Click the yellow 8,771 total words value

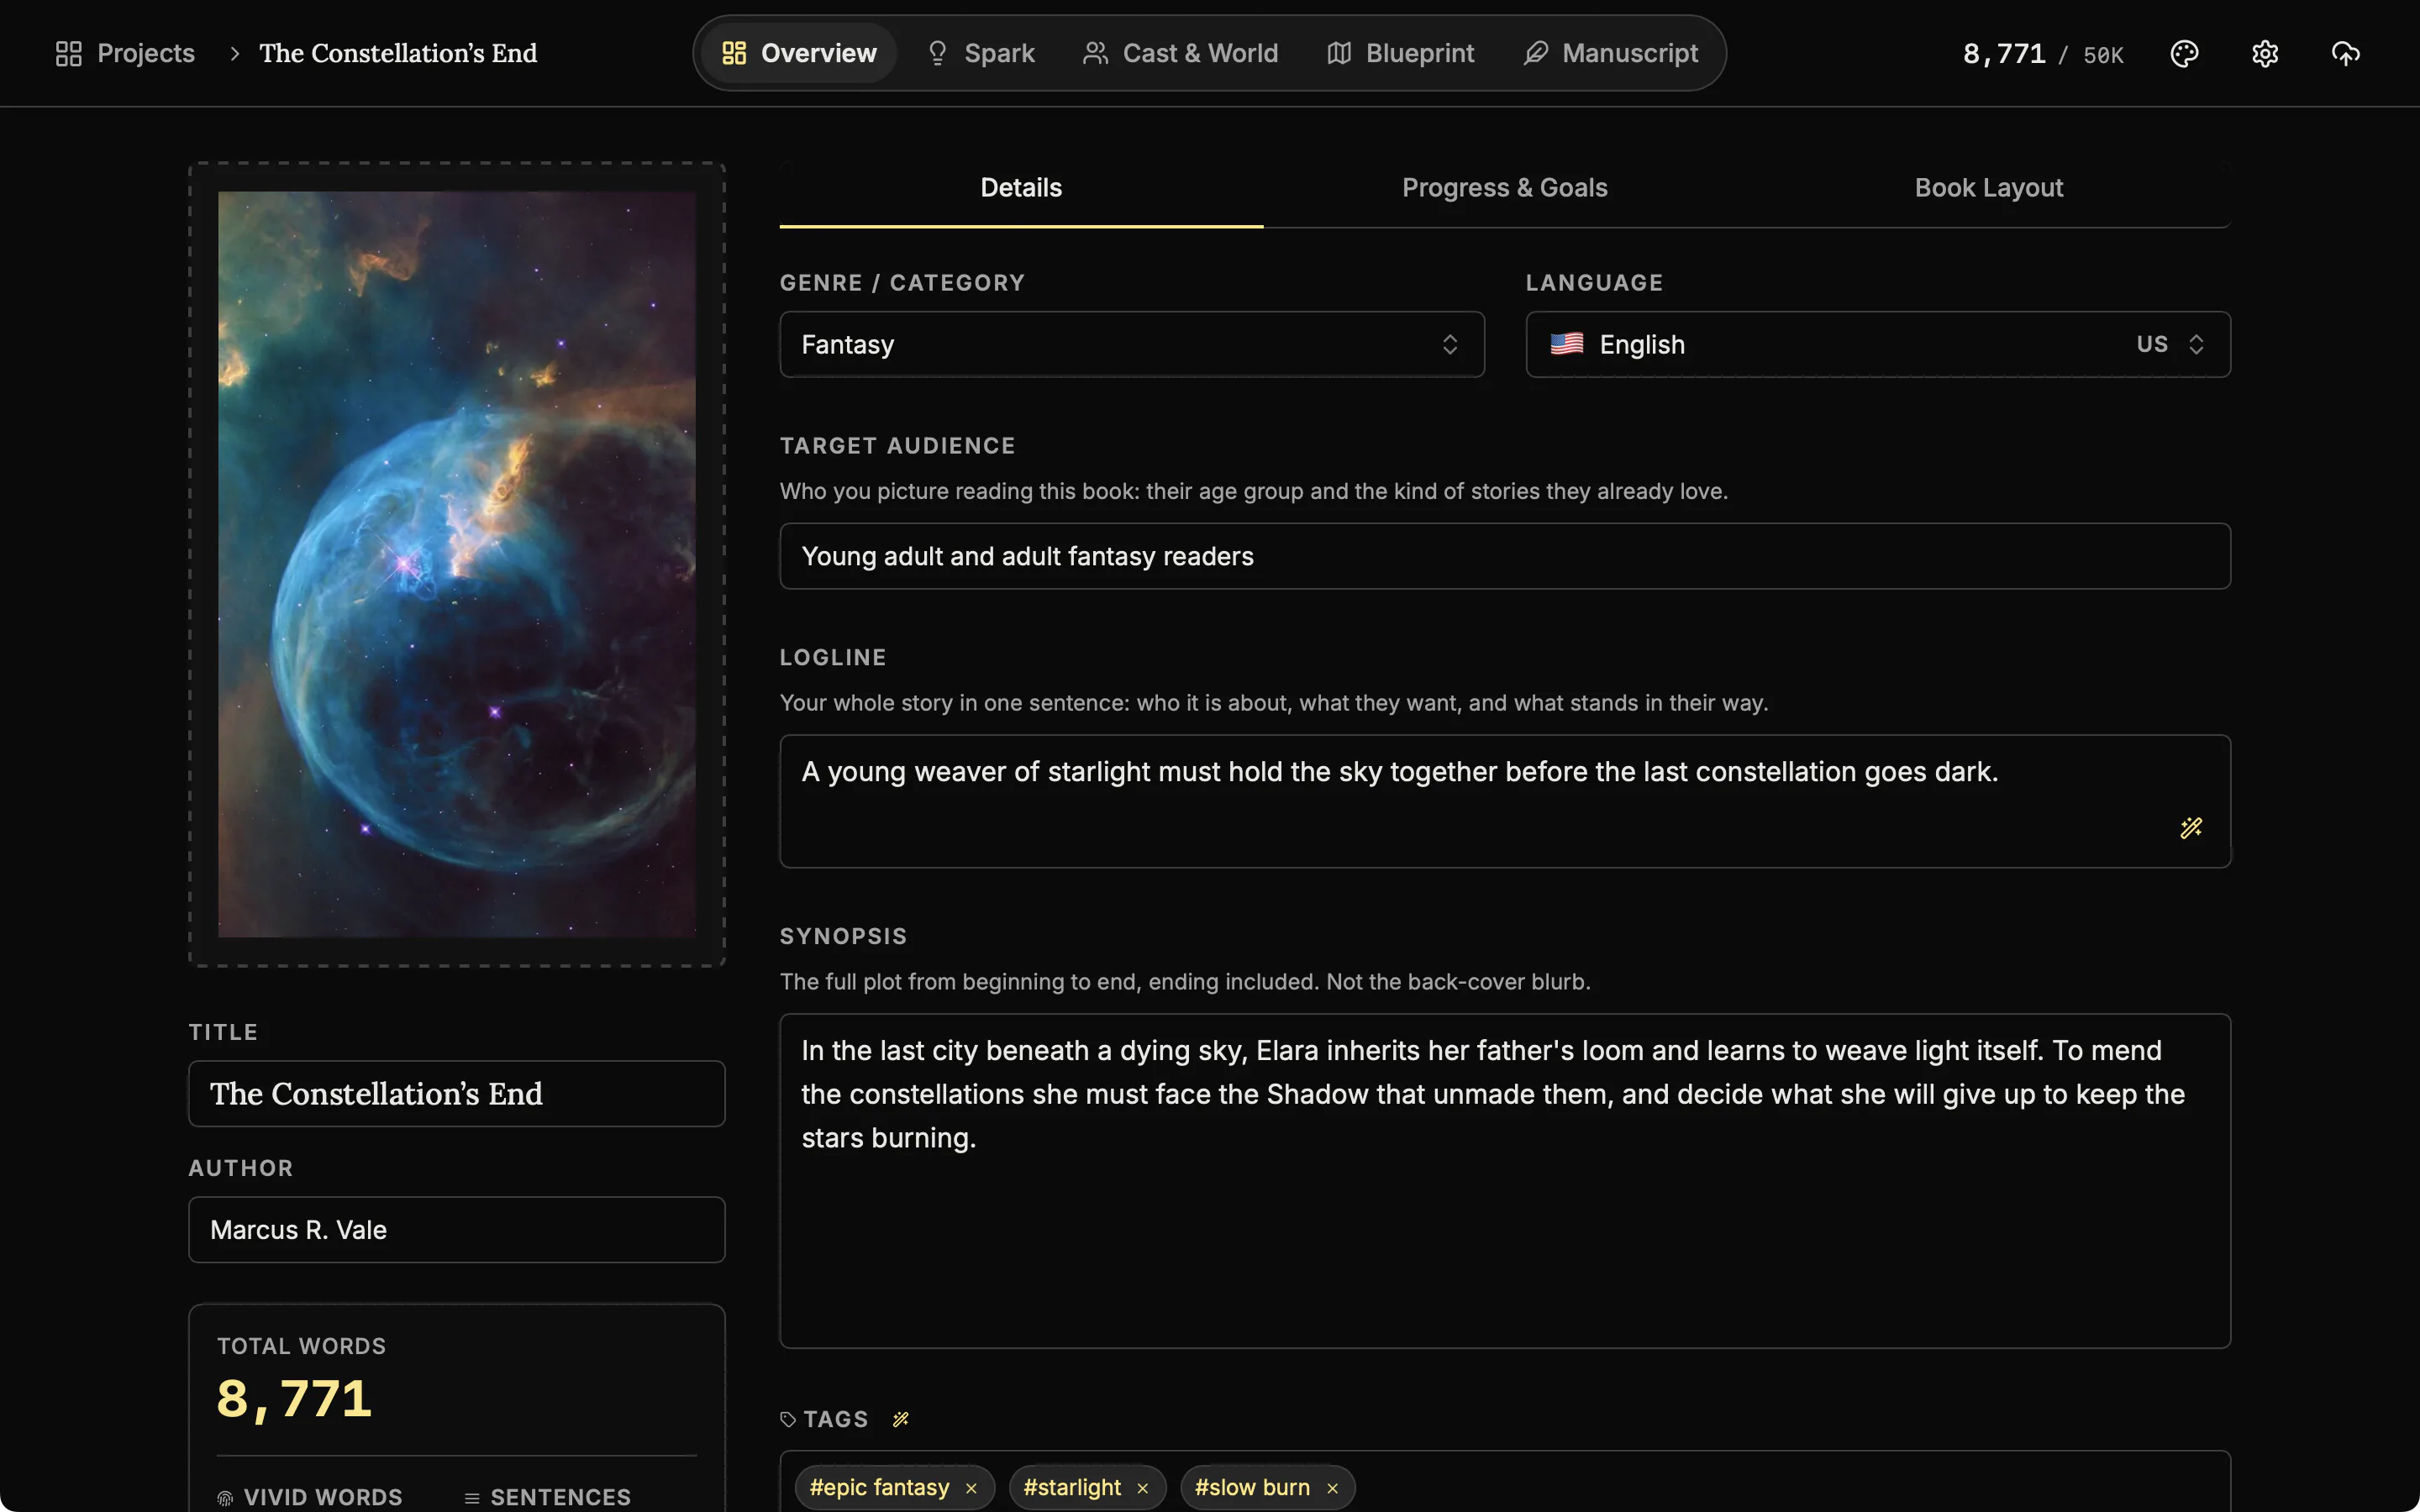point(294,1398)
